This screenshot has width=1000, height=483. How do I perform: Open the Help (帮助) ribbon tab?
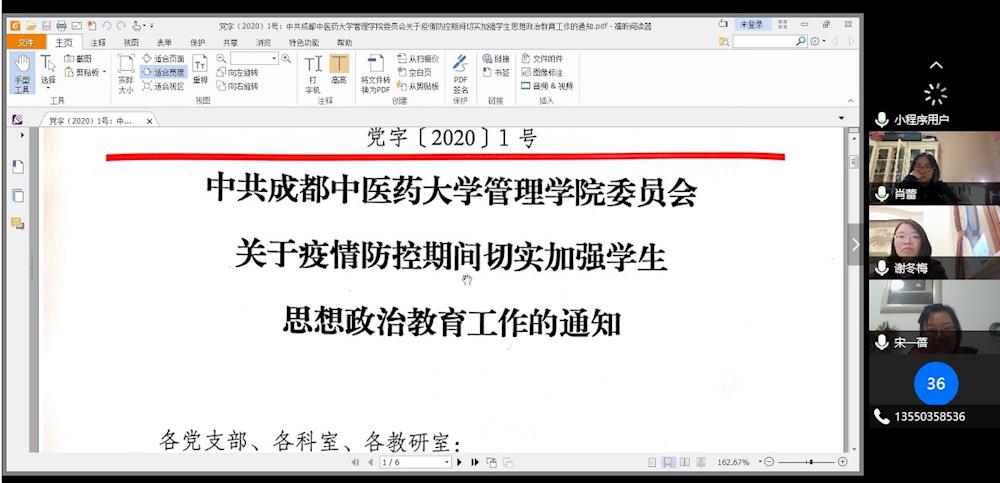[x=344, y=43]
